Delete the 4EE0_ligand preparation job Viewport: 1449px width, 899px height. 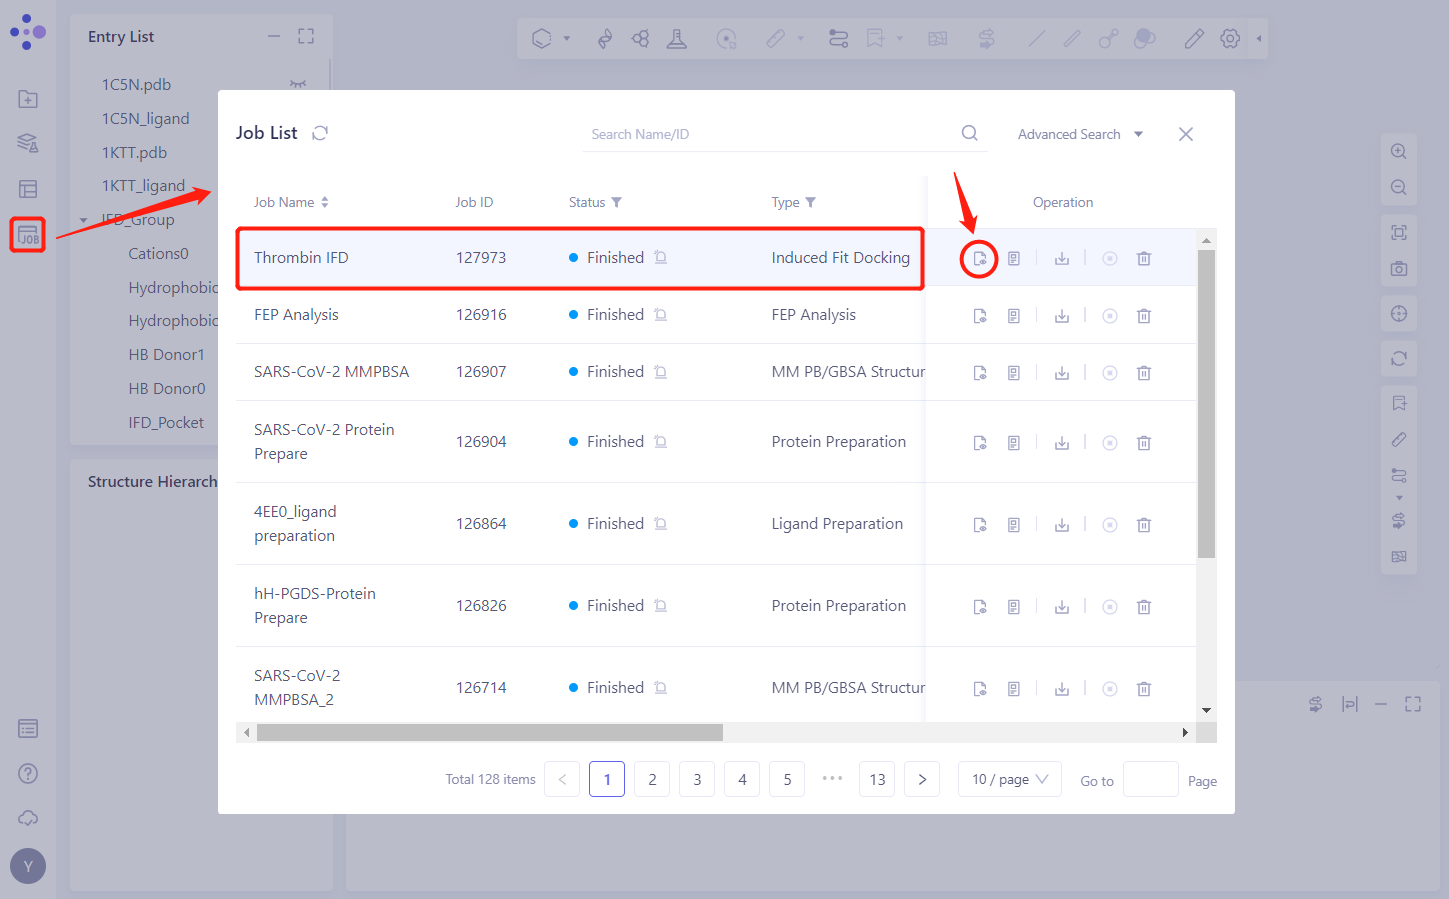1144,525
